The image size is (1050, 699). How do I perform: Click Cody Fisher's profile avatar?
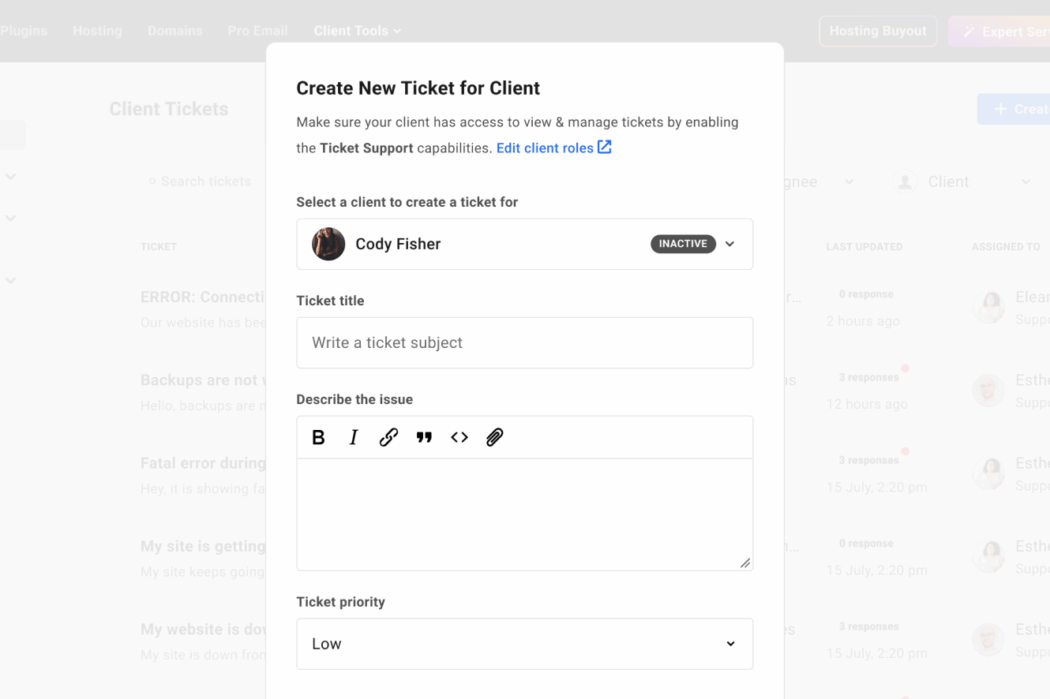[328, 243]
